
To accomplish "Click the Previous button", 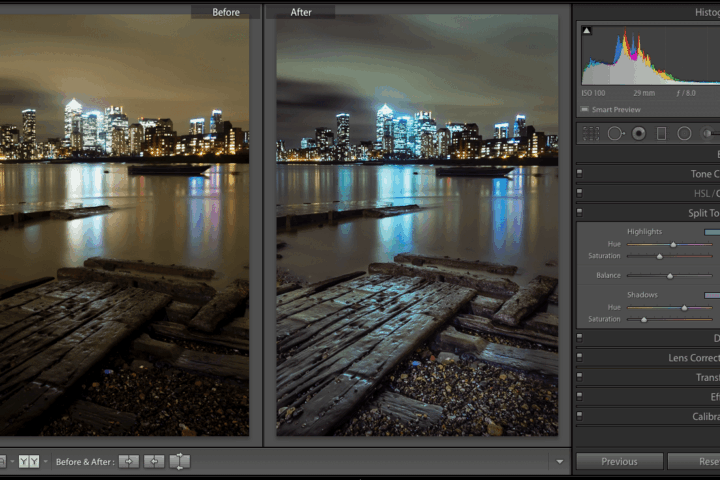I will [619, 461].
